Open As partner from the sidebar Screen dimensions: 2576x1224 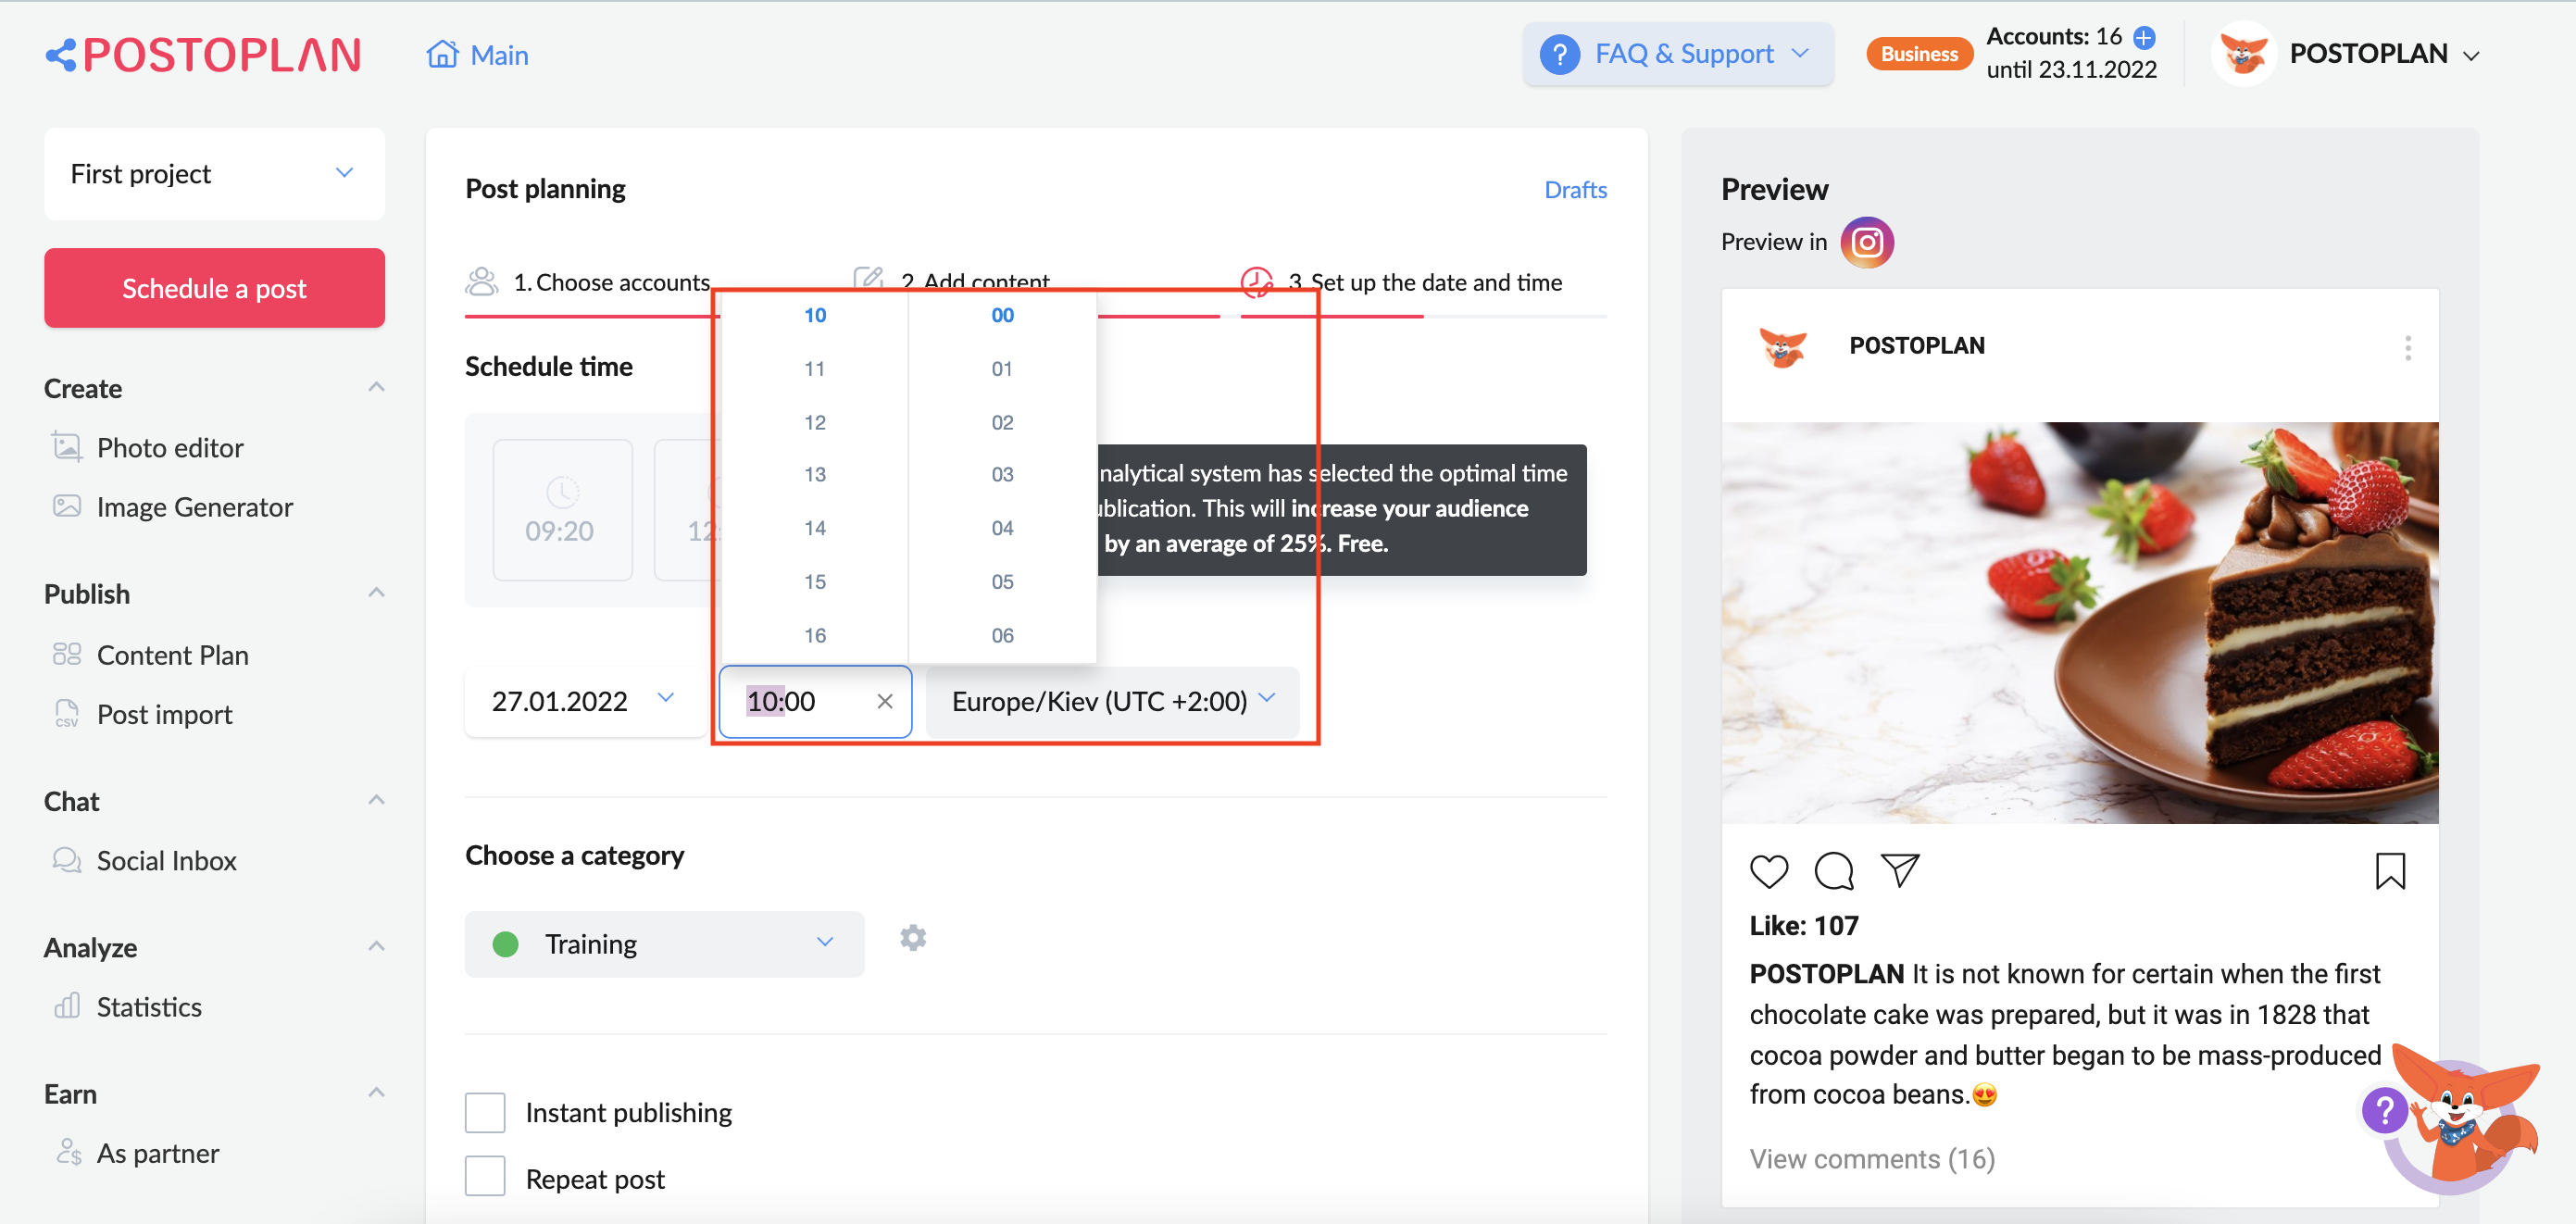point(158,1153)
